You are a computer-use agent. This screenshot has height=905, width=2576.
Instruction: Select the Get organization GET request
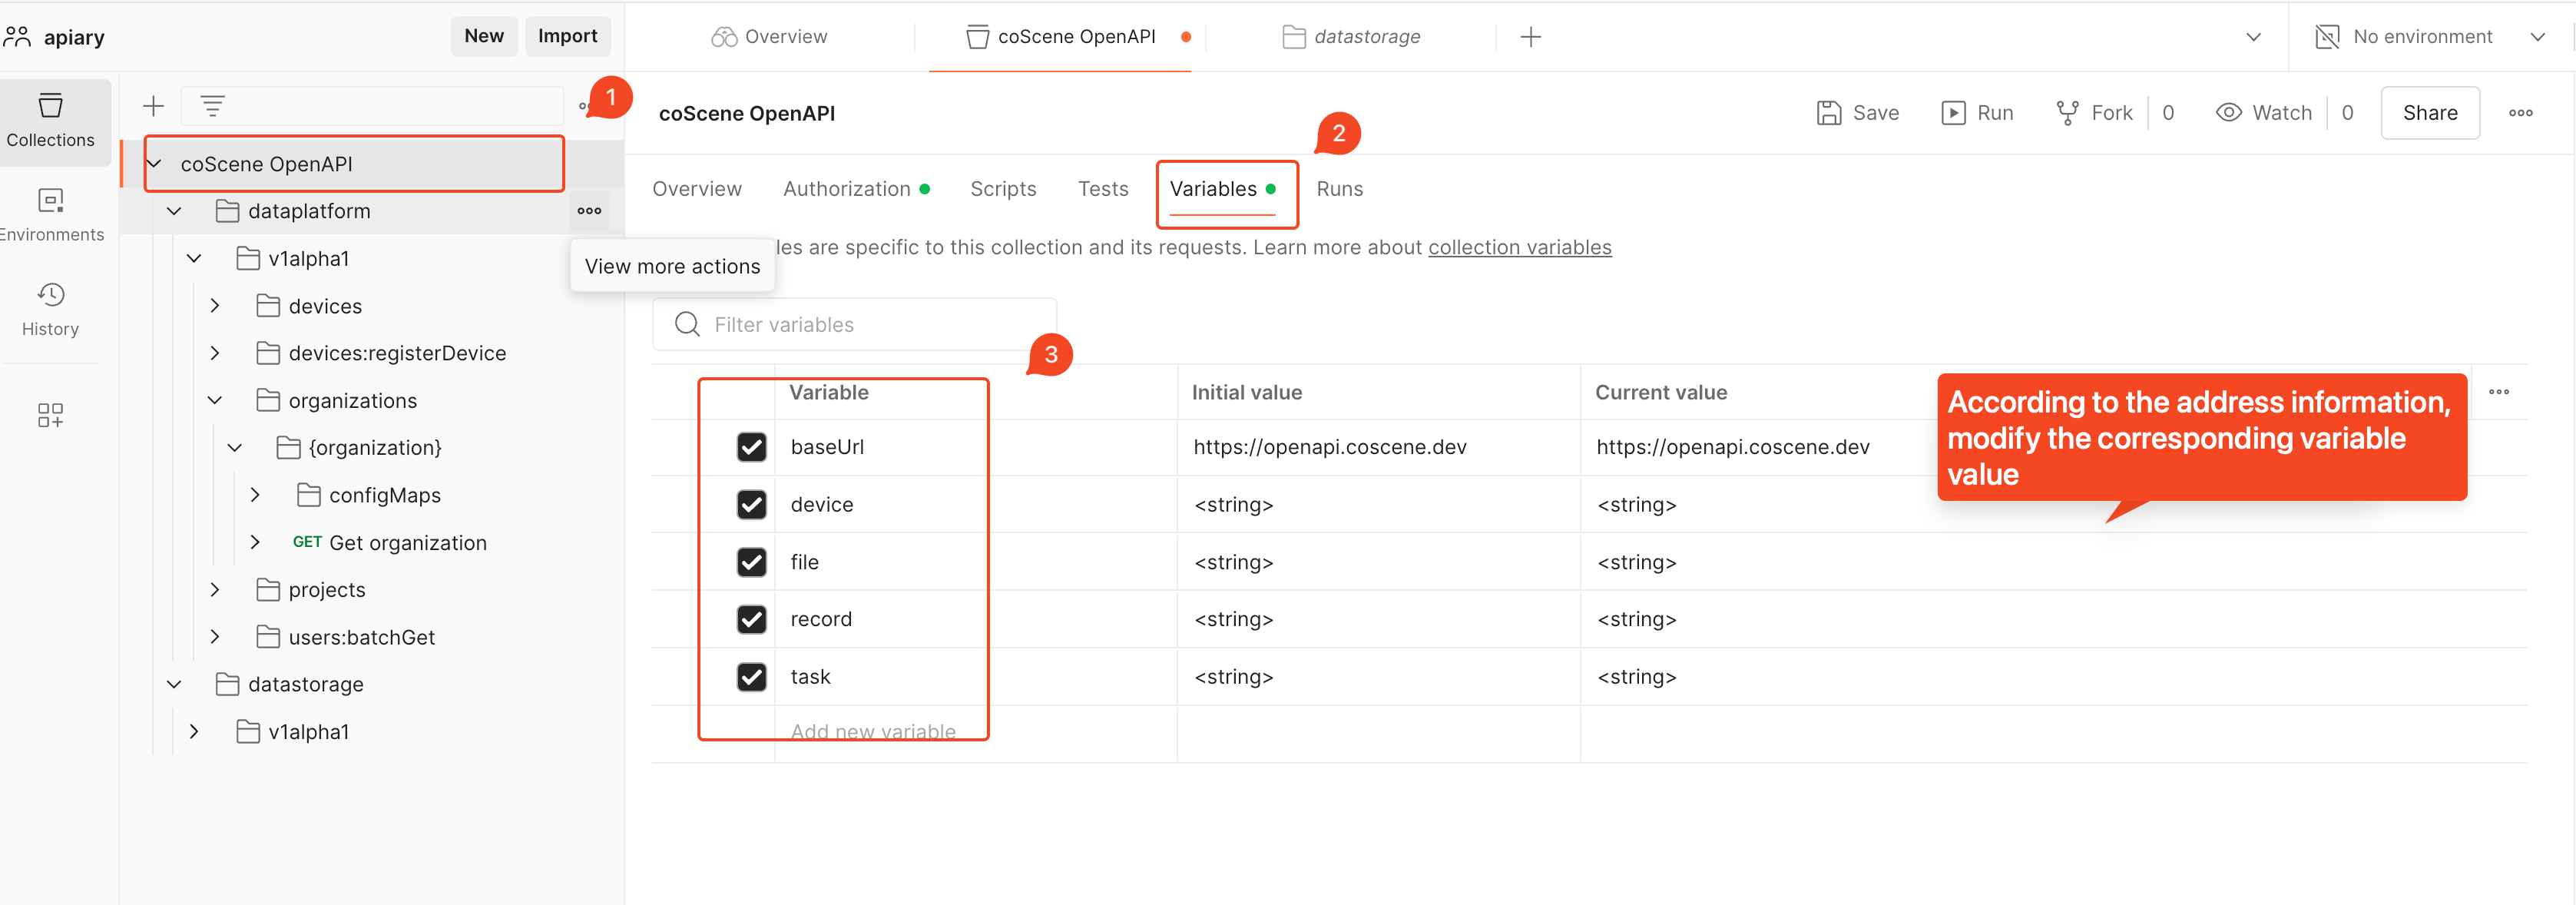(x=390, y=543)
